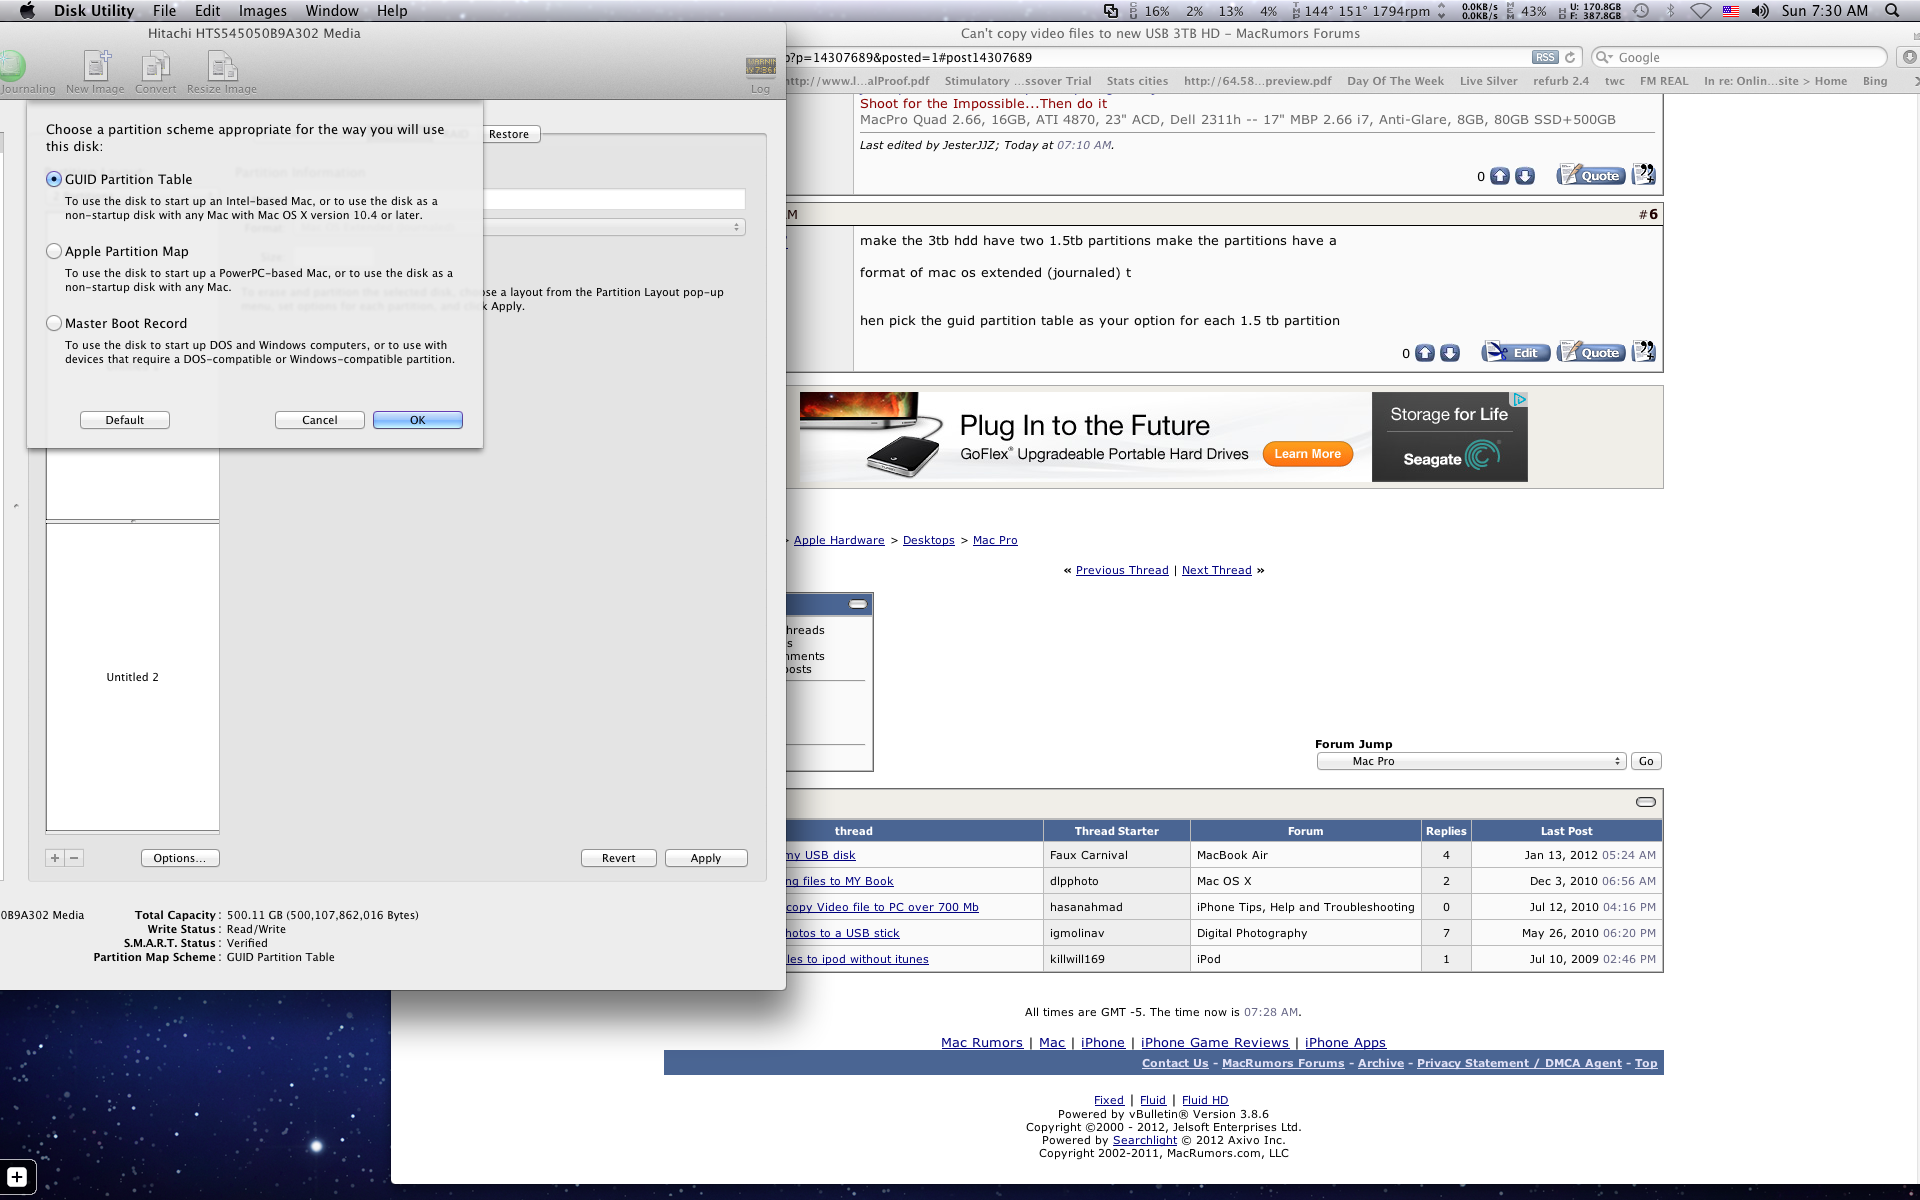Open Spotlight search magnifier in menu bar

[x=1892, y=11]
